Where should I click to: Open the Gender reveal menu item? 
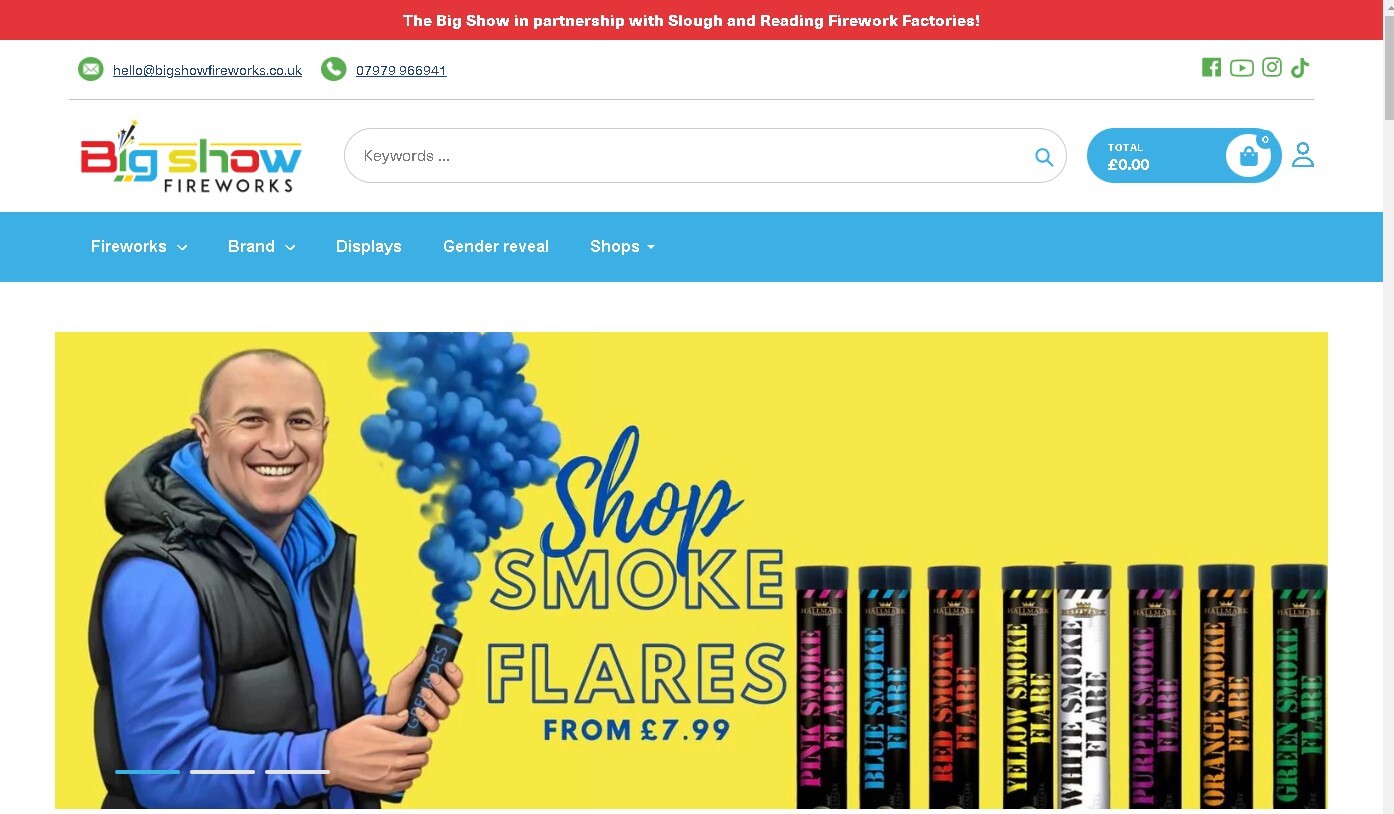click(x=496, y=246)
